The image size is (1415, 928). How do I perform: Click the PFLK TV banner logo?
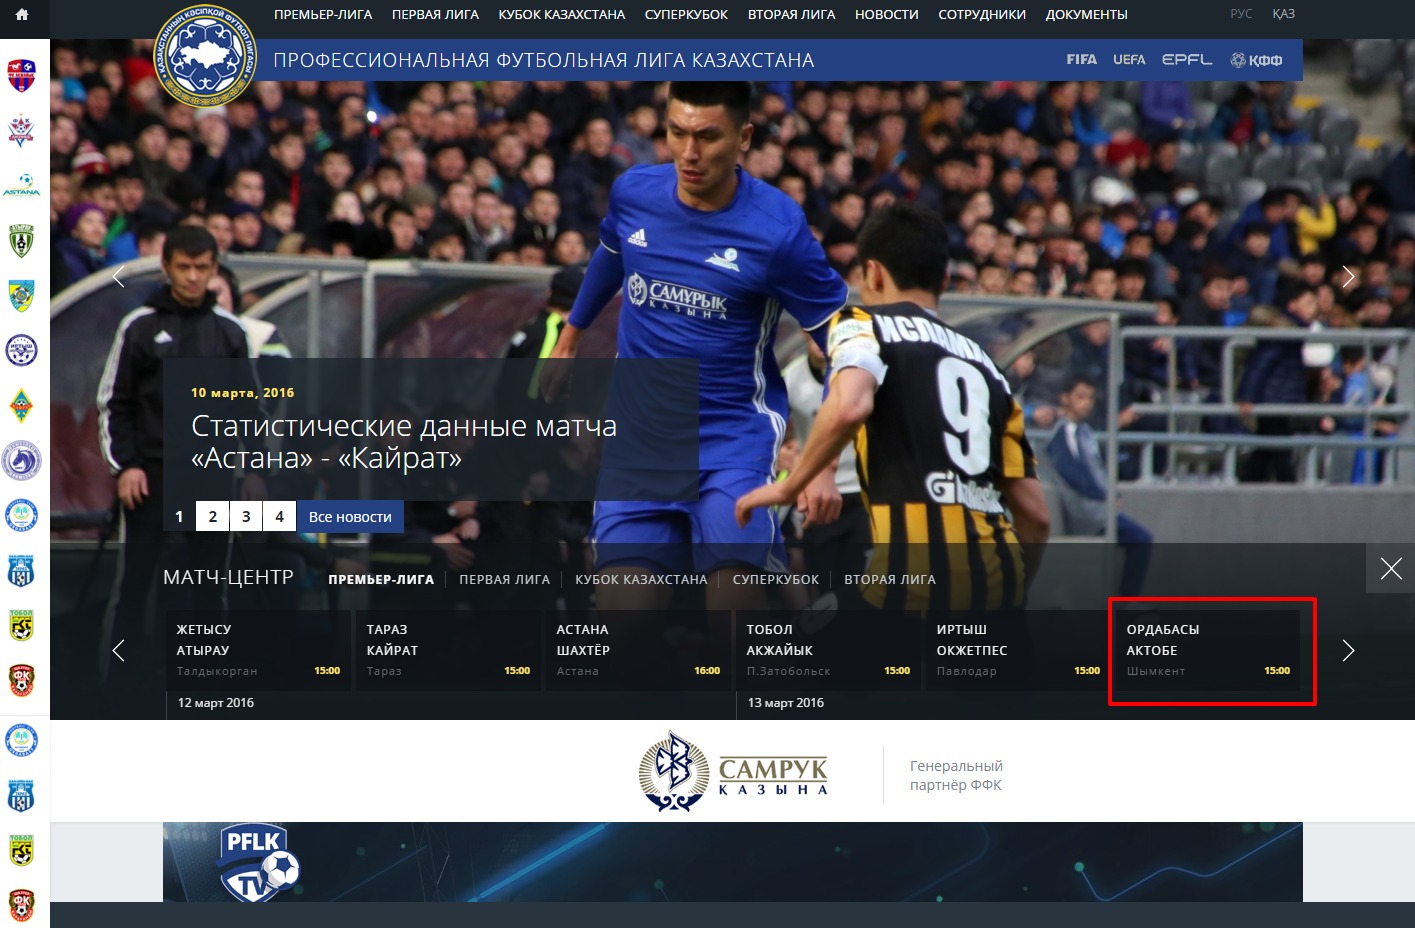[x=257, y=863]
